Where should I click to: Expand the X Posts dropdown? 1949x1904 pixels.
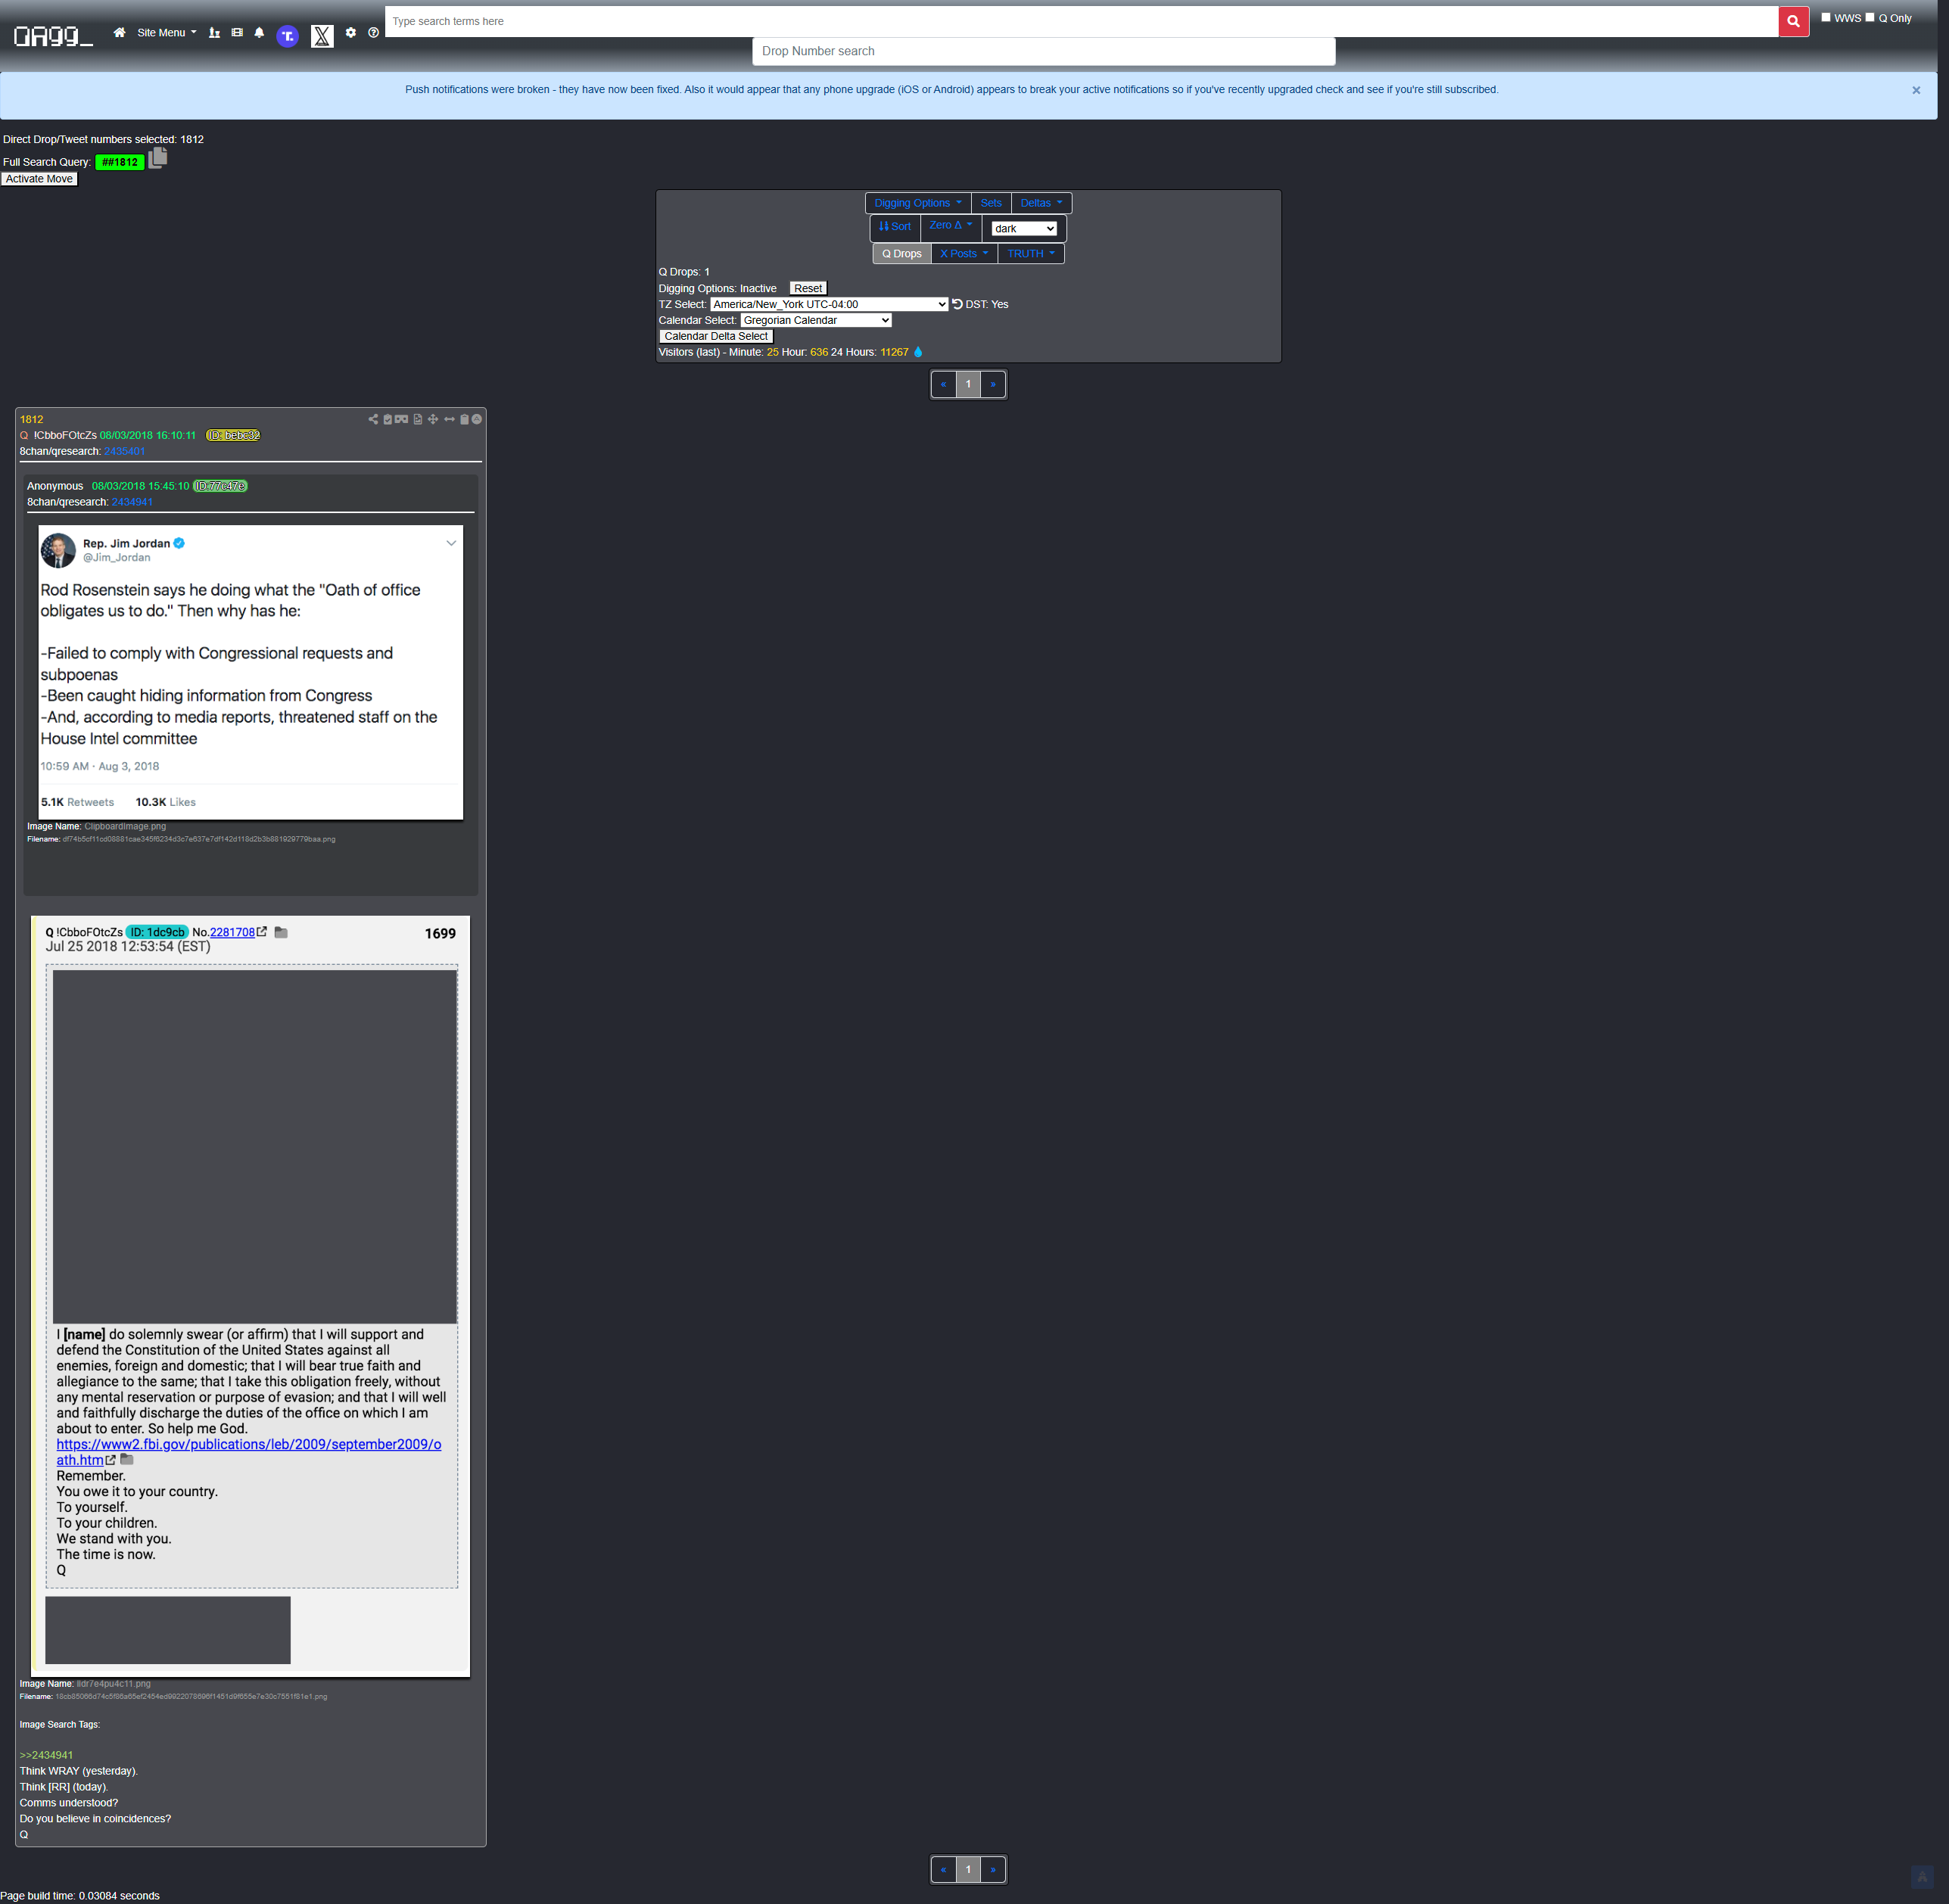tap(964, 254)
